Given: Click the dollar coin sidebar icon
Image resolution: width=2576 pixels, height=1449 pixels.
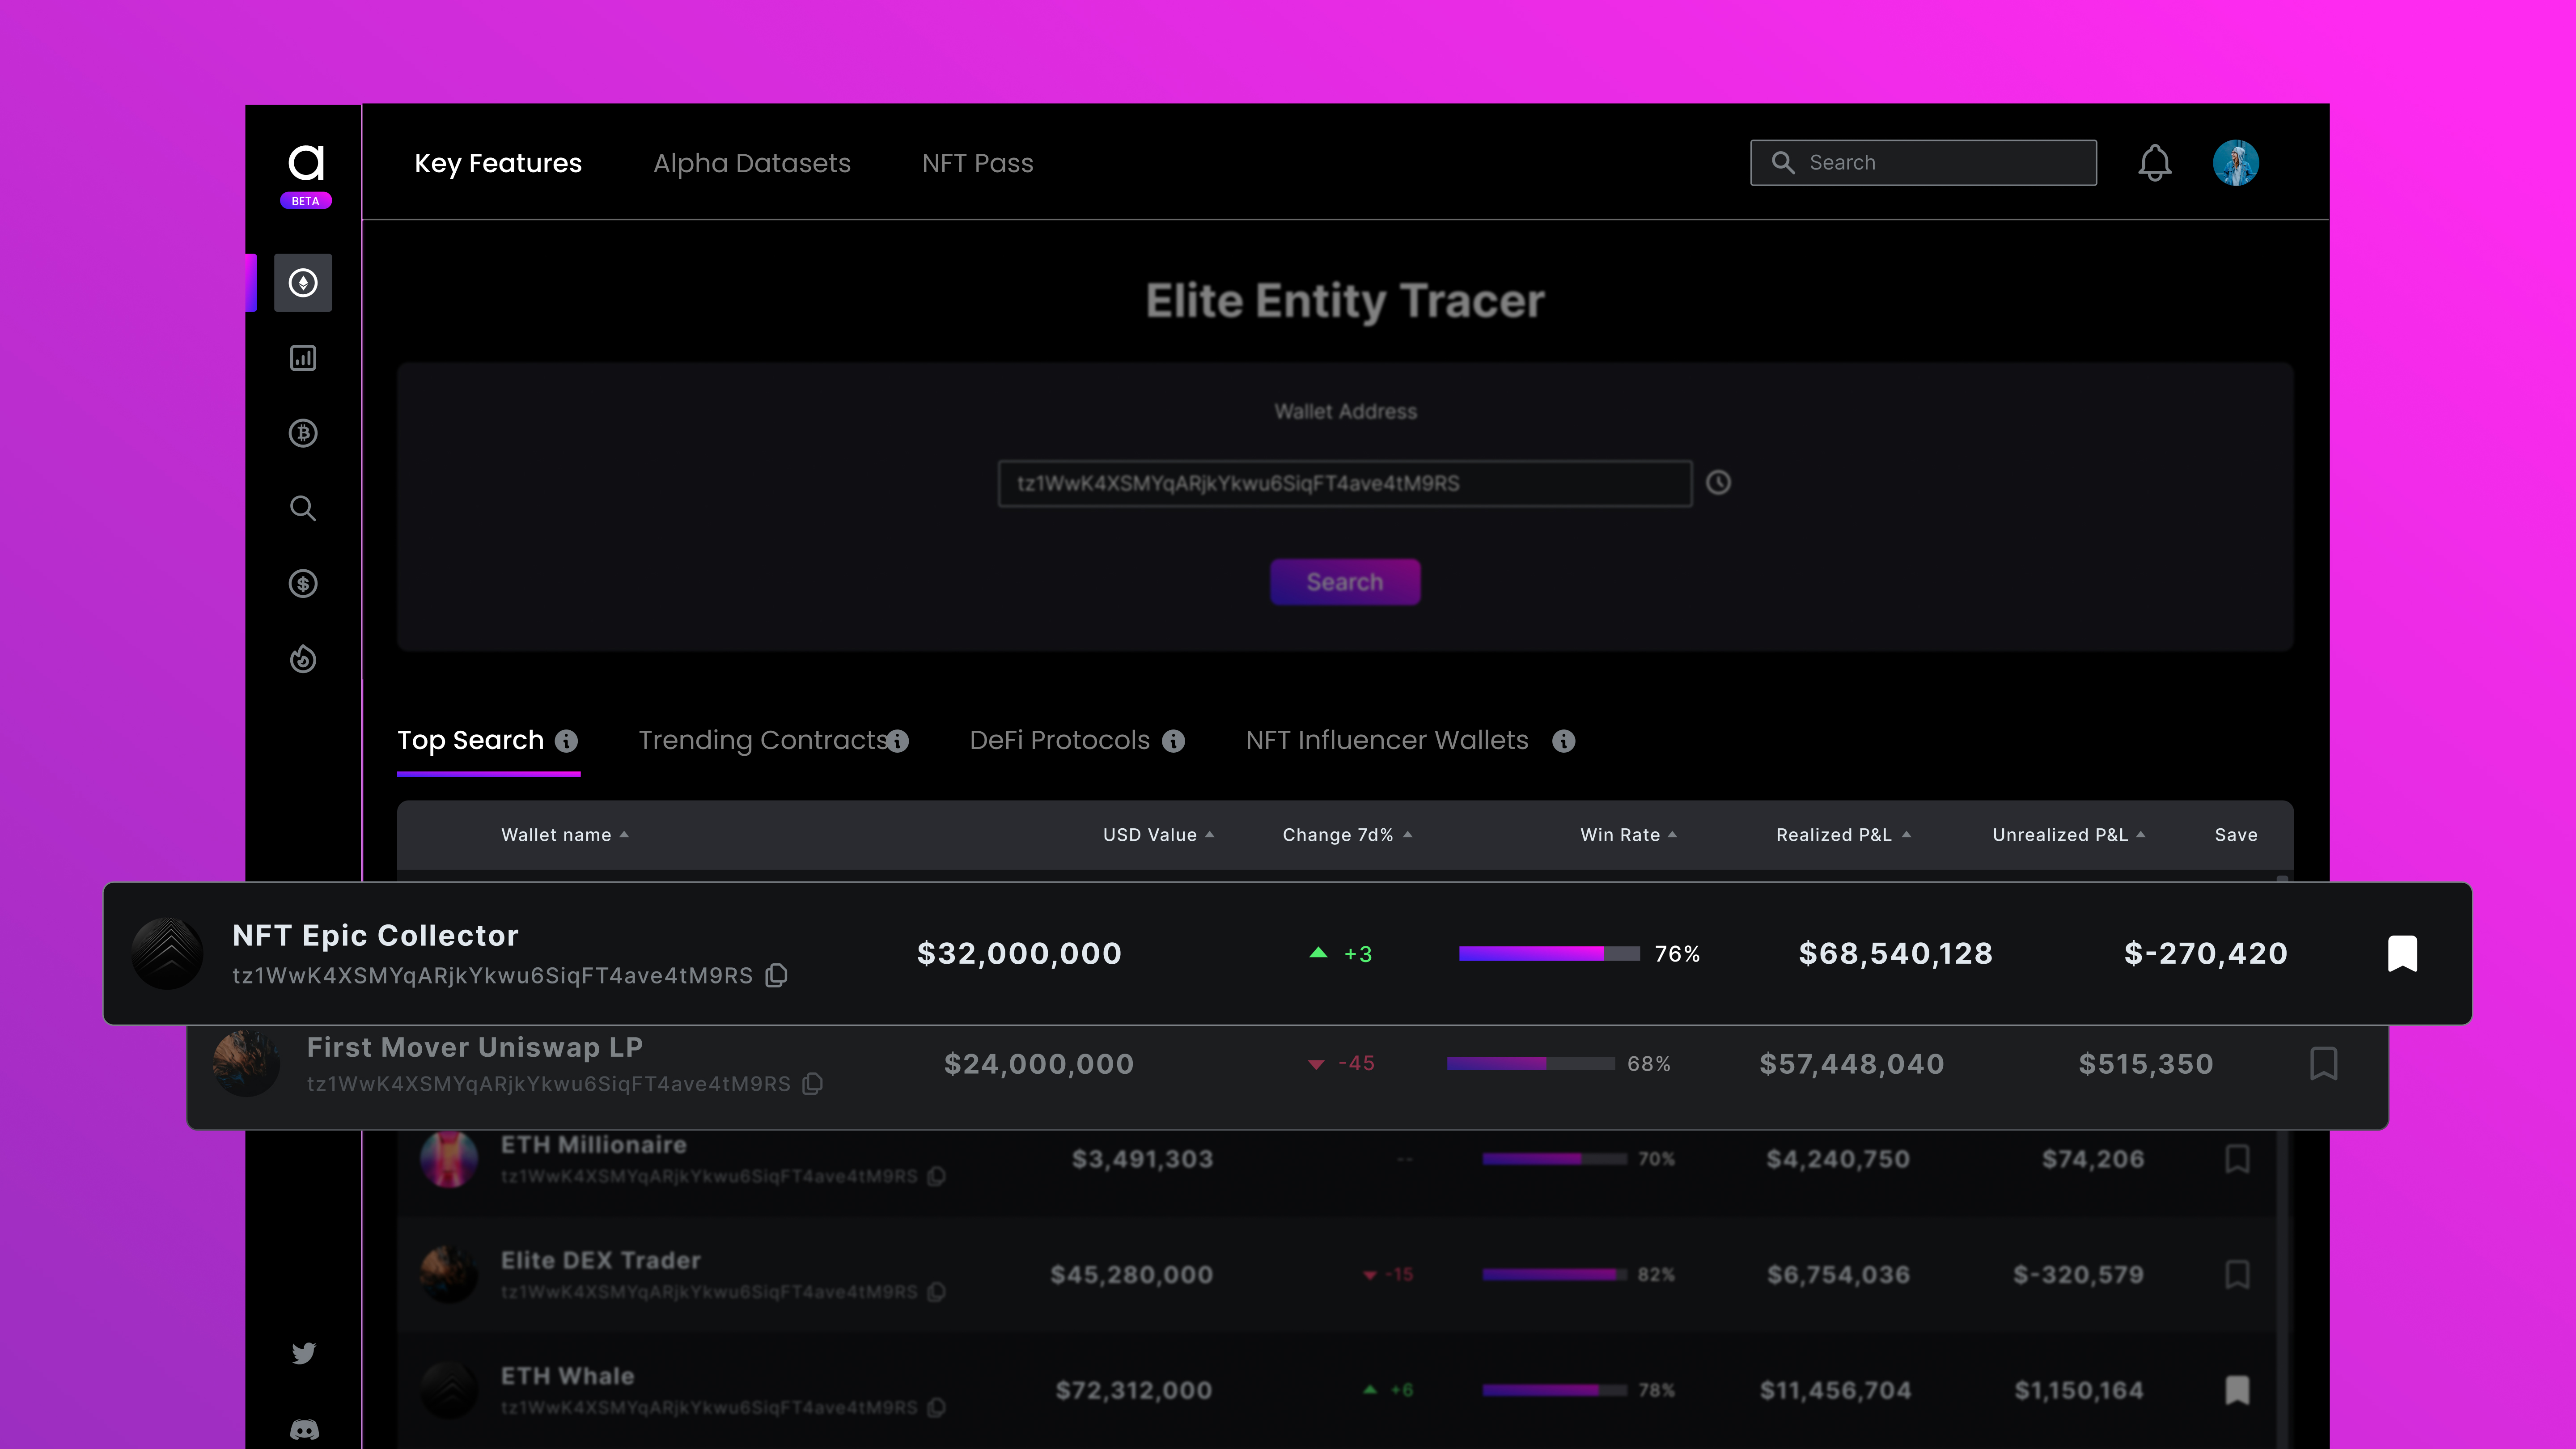Looking at the screenshot, I should [303, 584].
